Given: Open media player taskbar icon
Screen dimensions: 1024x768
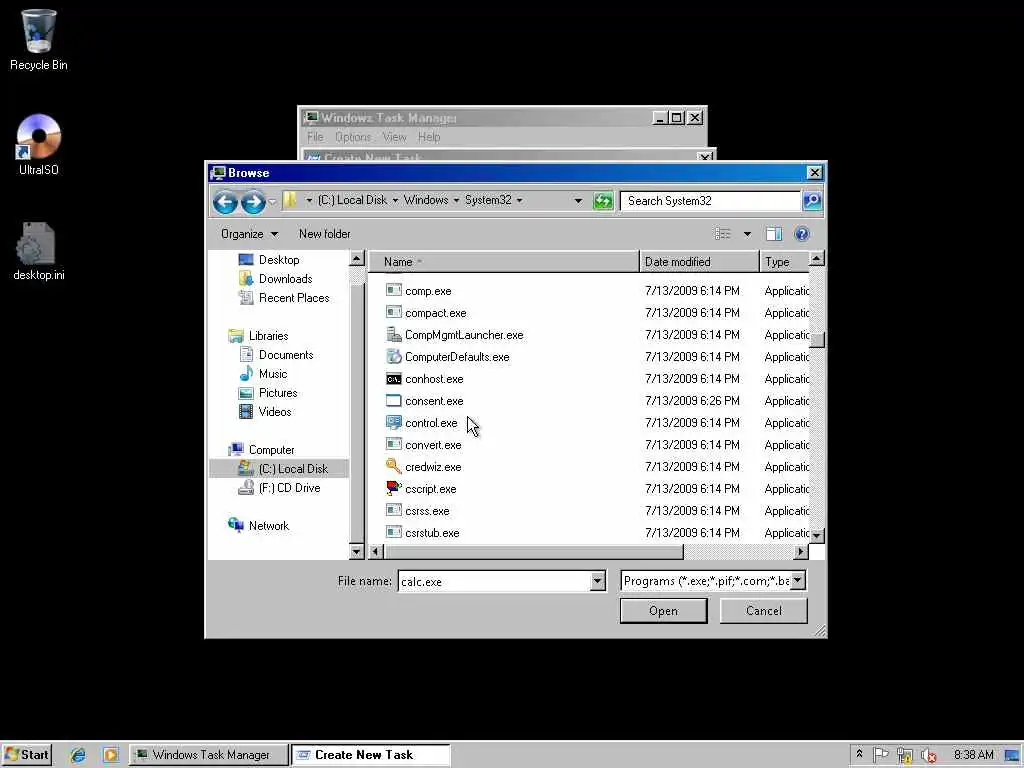Looking at the screenshot, I should pyautogui.click(x=110, y=755).
